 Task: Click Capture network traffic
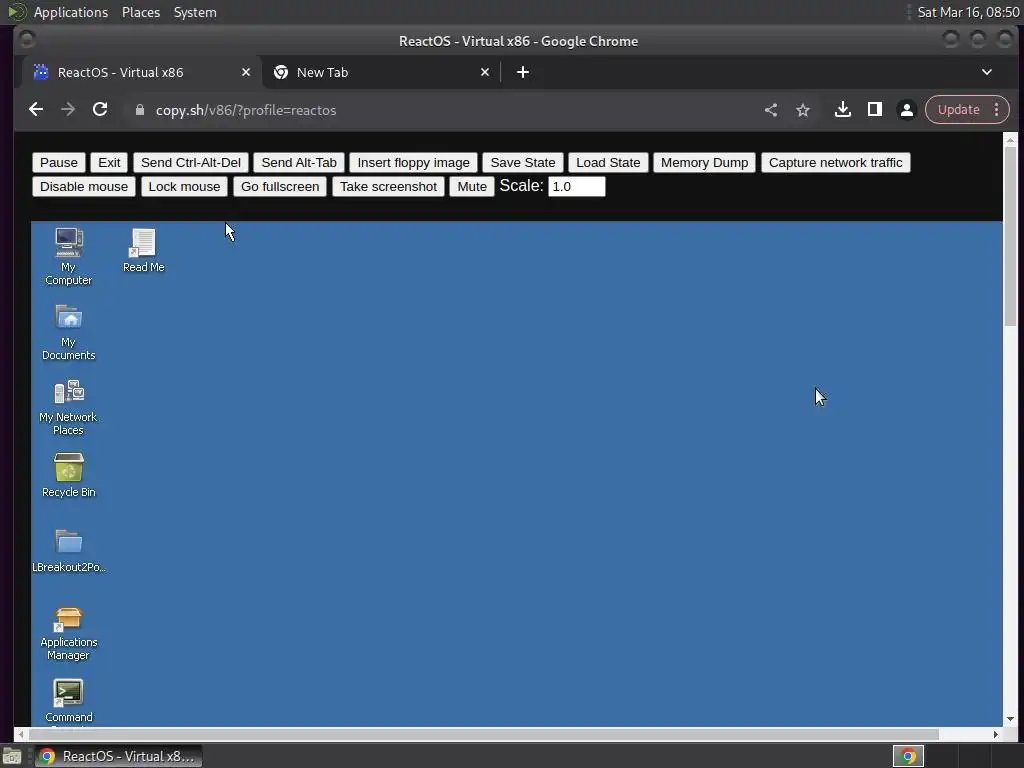(835, 163)
